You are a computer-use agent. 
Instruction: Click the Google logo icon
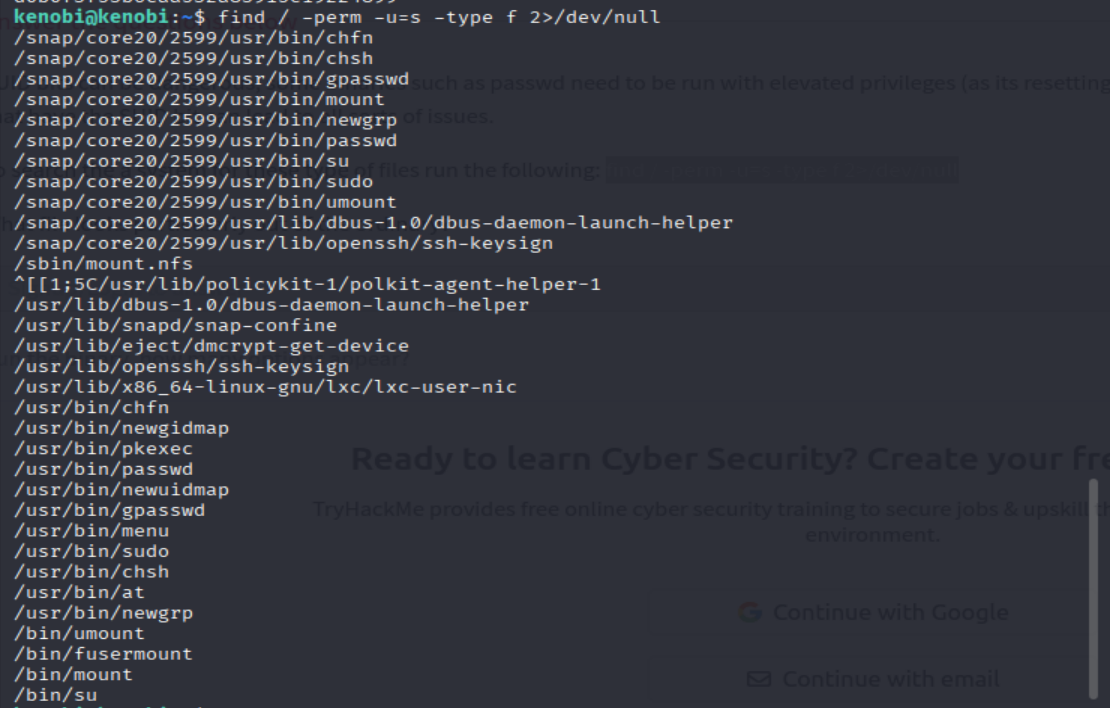(750, 612)
